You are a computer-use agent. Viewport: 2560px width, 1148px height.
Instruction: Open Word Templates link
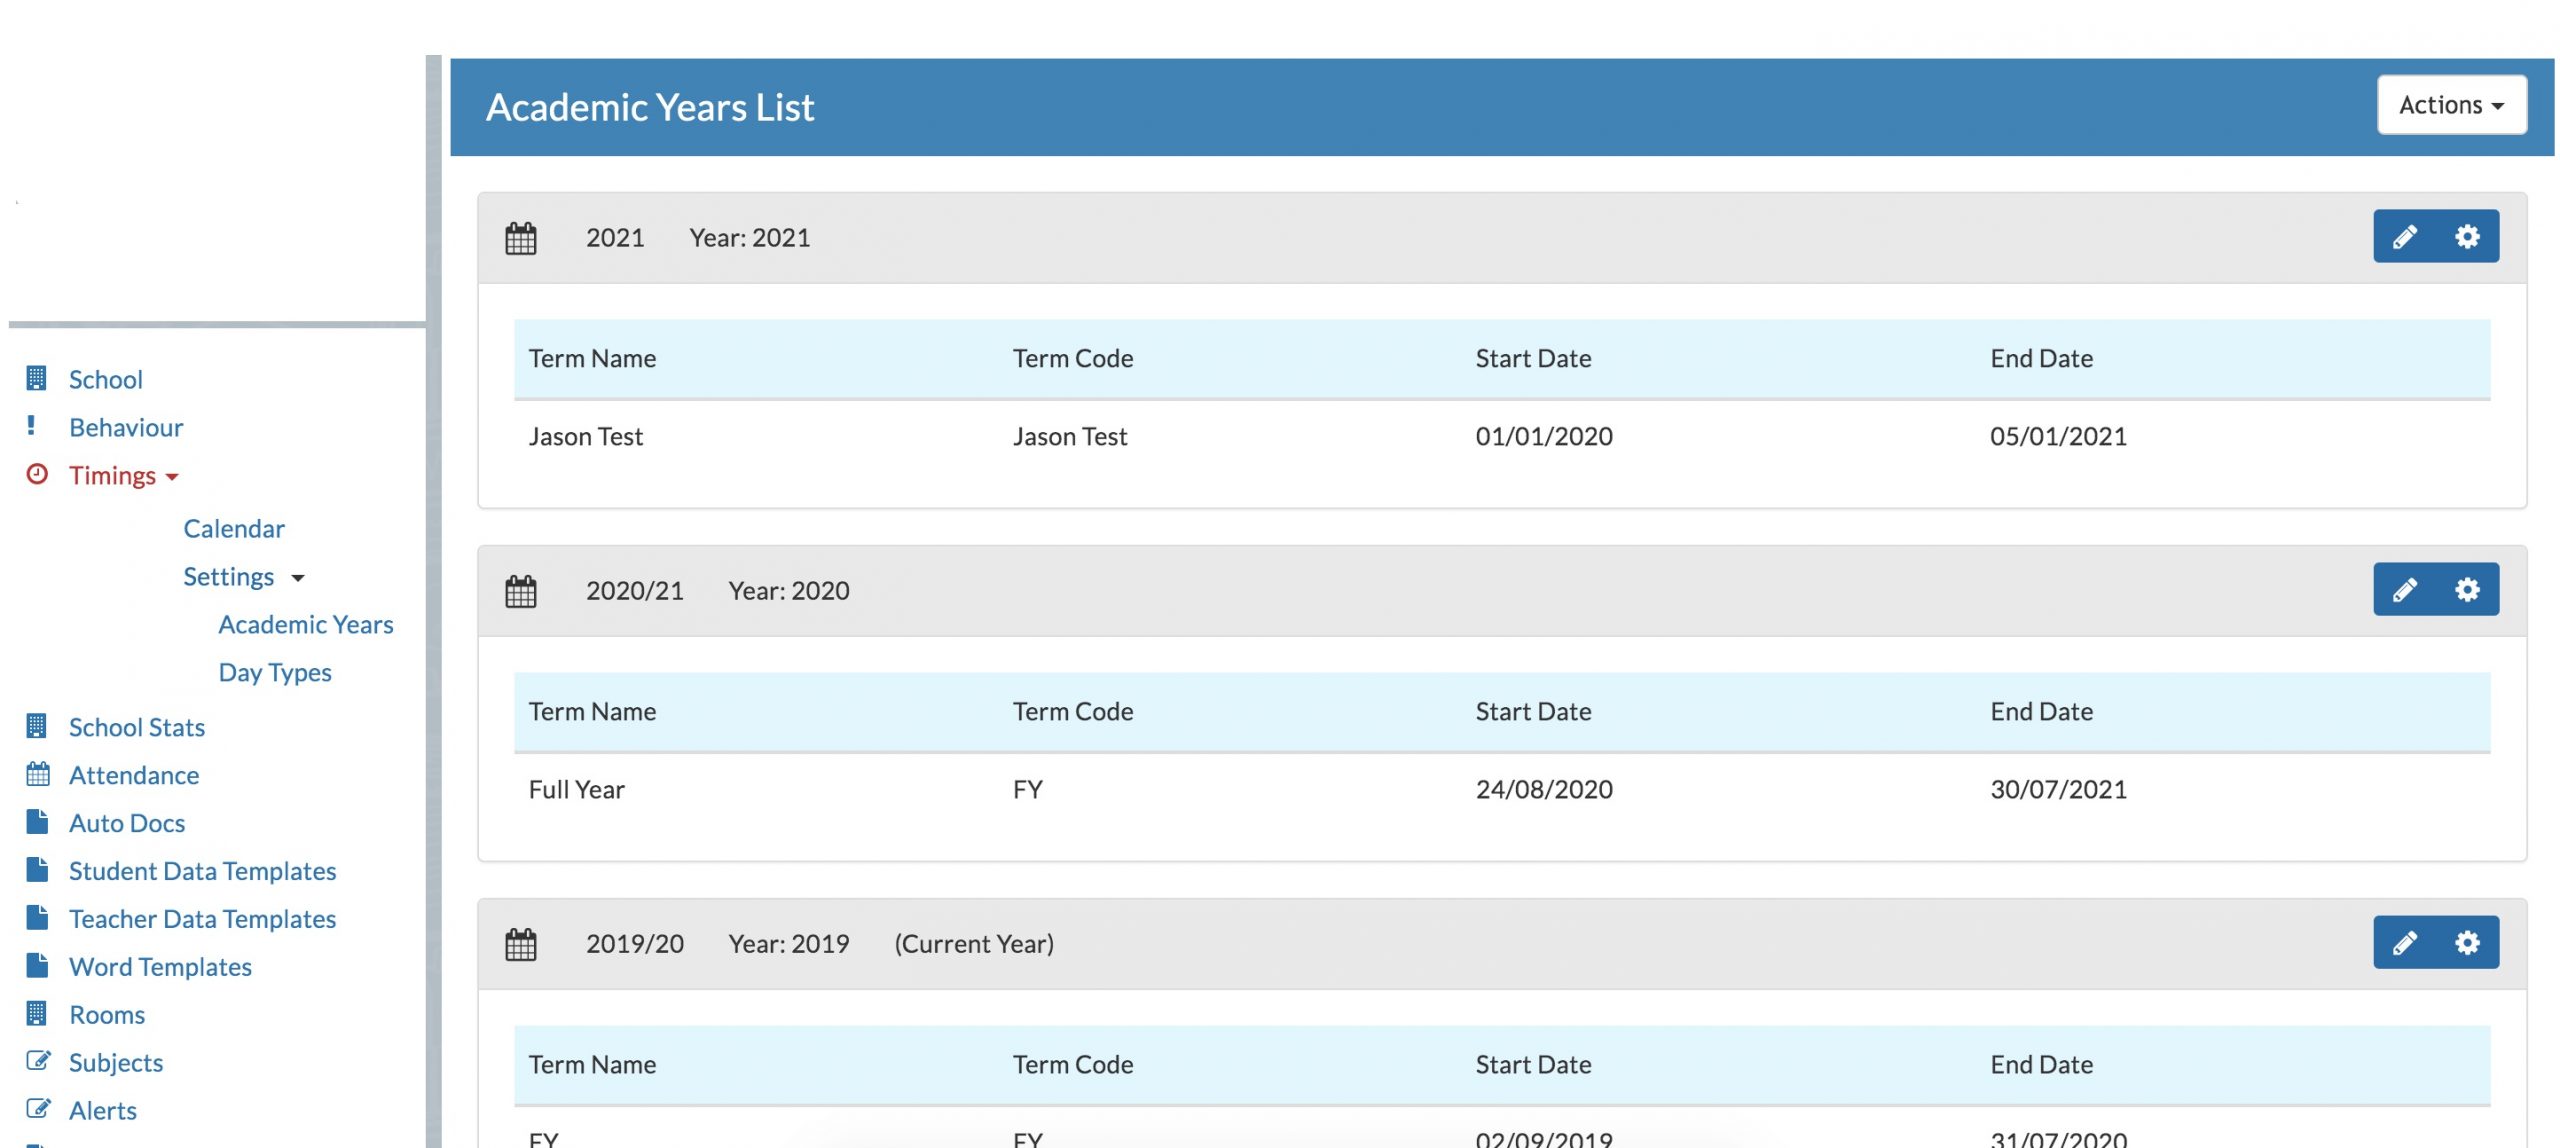pyautogui.click(x=160, y=967)
